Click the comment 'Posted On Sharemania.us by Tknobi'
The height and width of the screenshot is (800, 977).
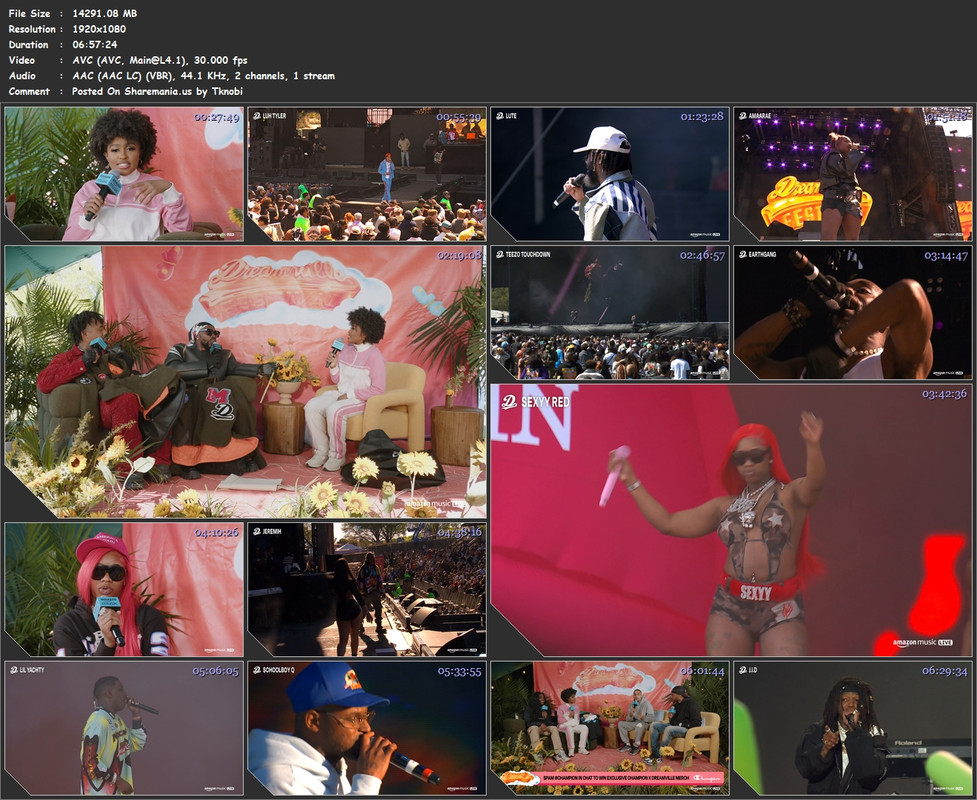point(157,91)
